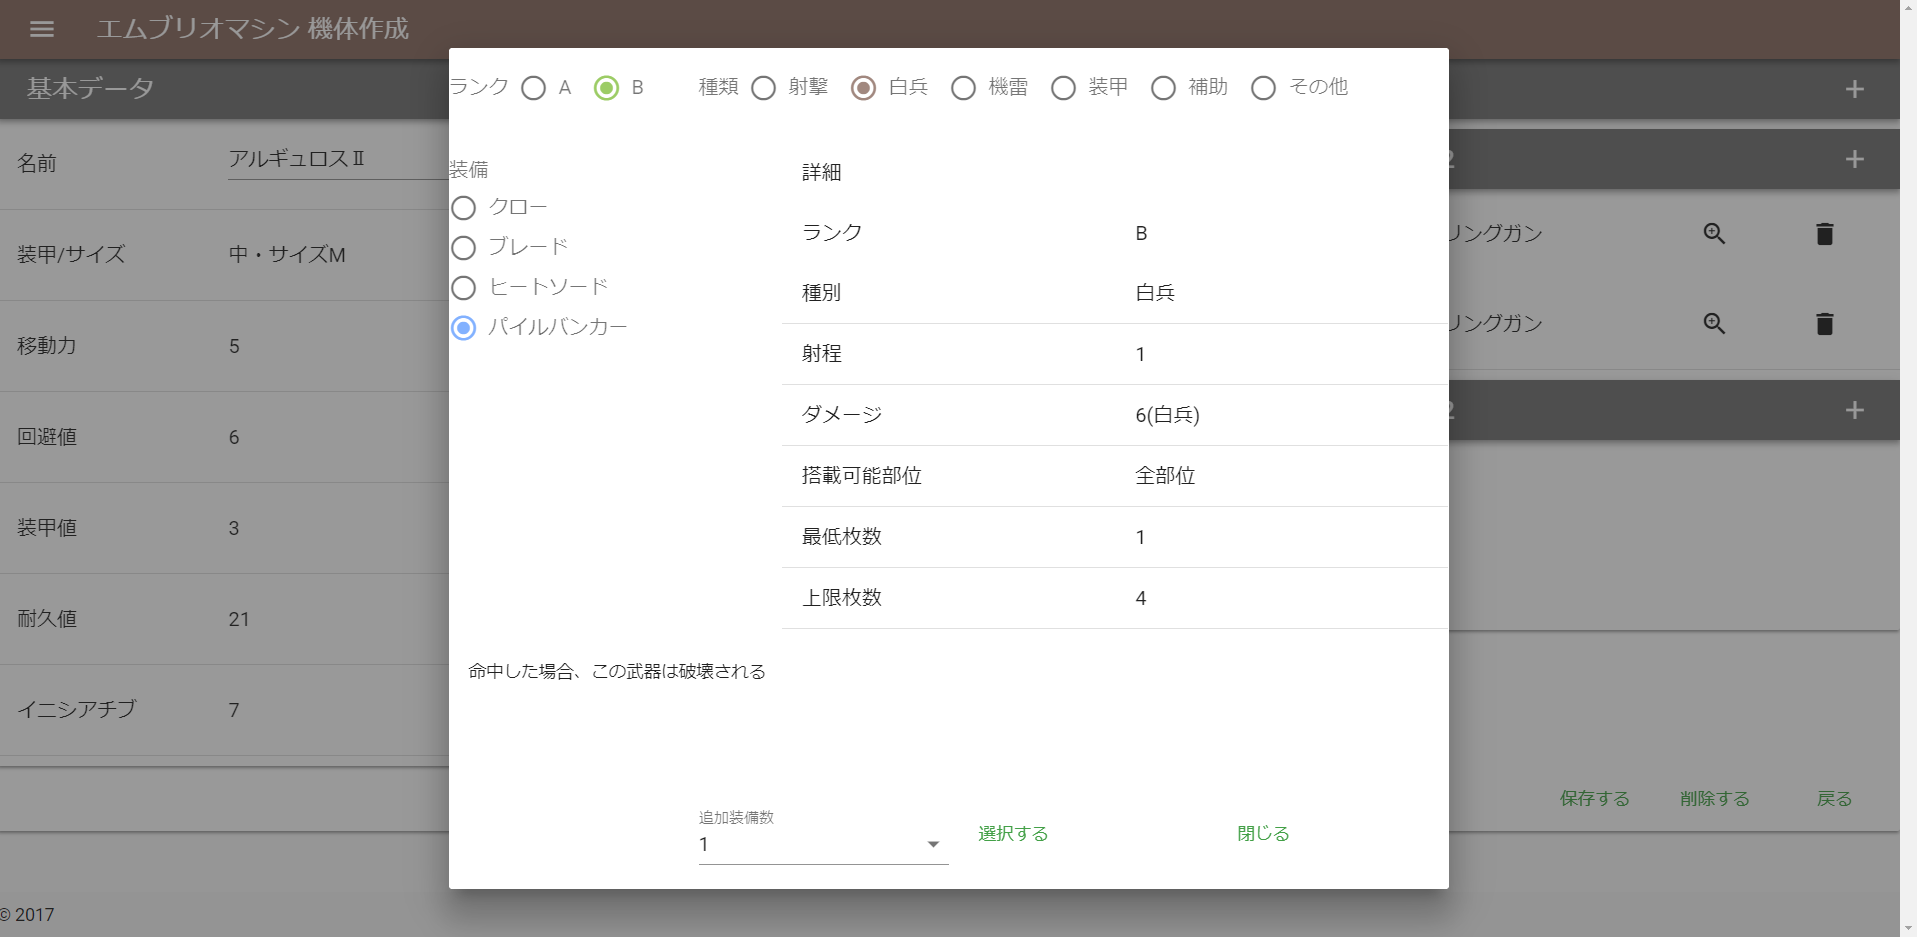Click 保存する button
This screenshot has width=1917, height=937.
click(x=1594, y=798)
